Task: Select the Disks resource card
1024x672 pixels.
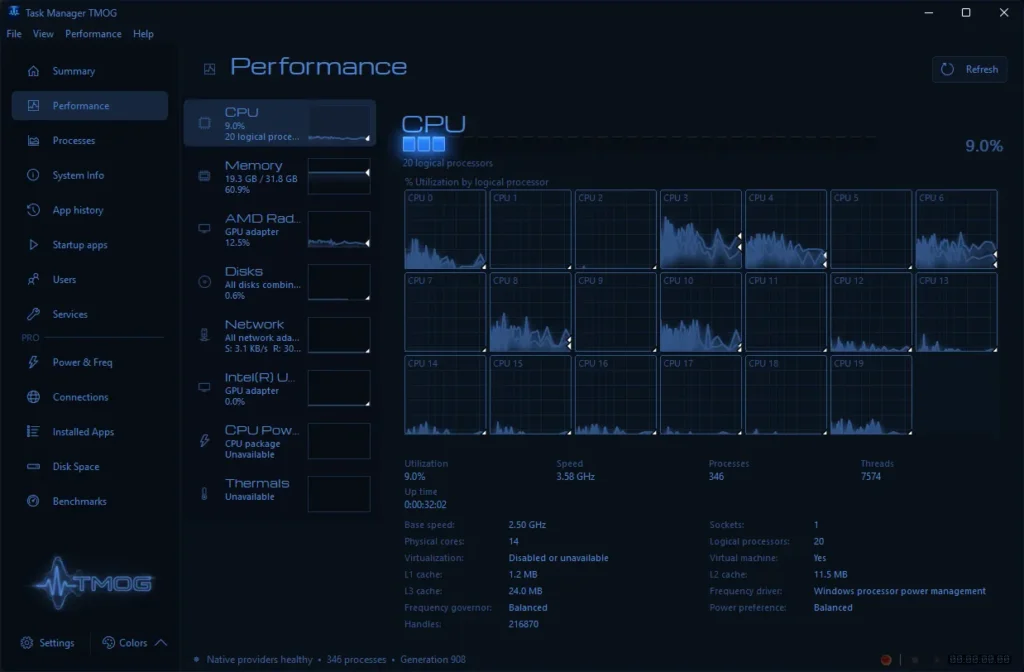Action: click(x=280, y=282)
